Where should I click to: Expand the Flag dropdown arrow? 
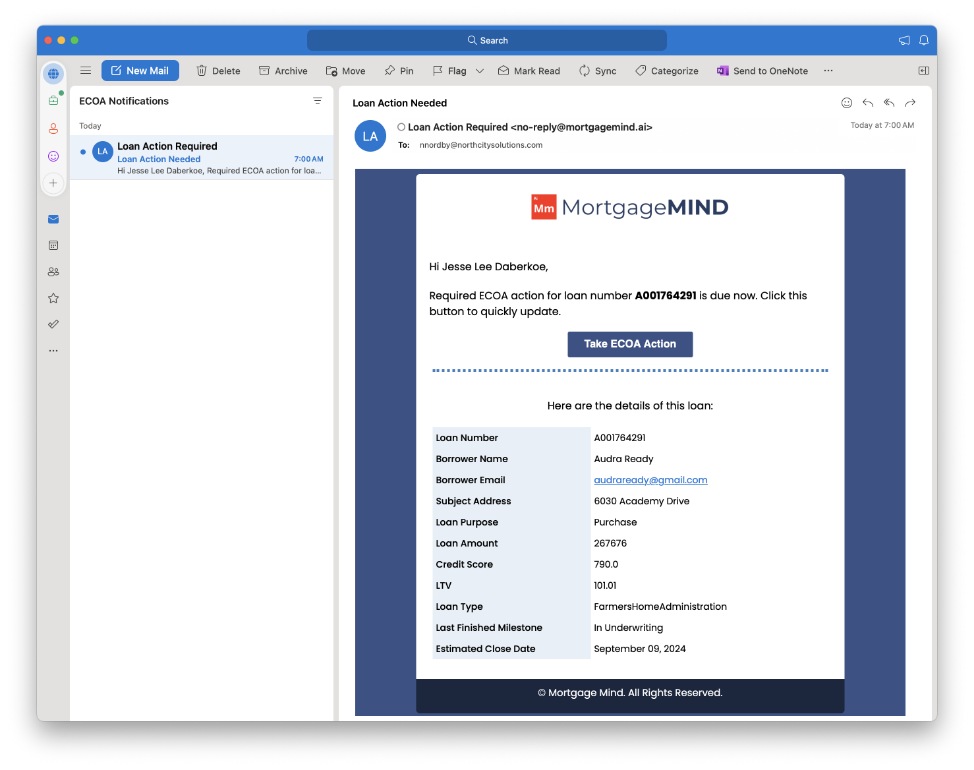(x=480, y=71)
